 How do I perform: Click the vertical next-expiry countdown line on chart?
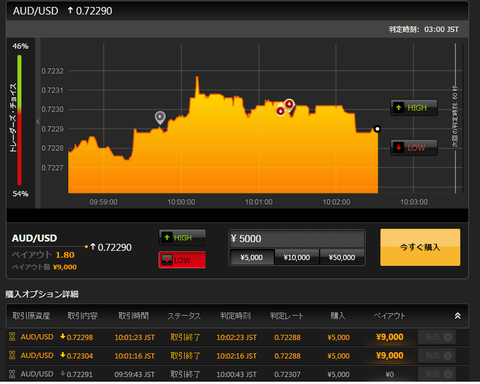click(x=455, y=118)
